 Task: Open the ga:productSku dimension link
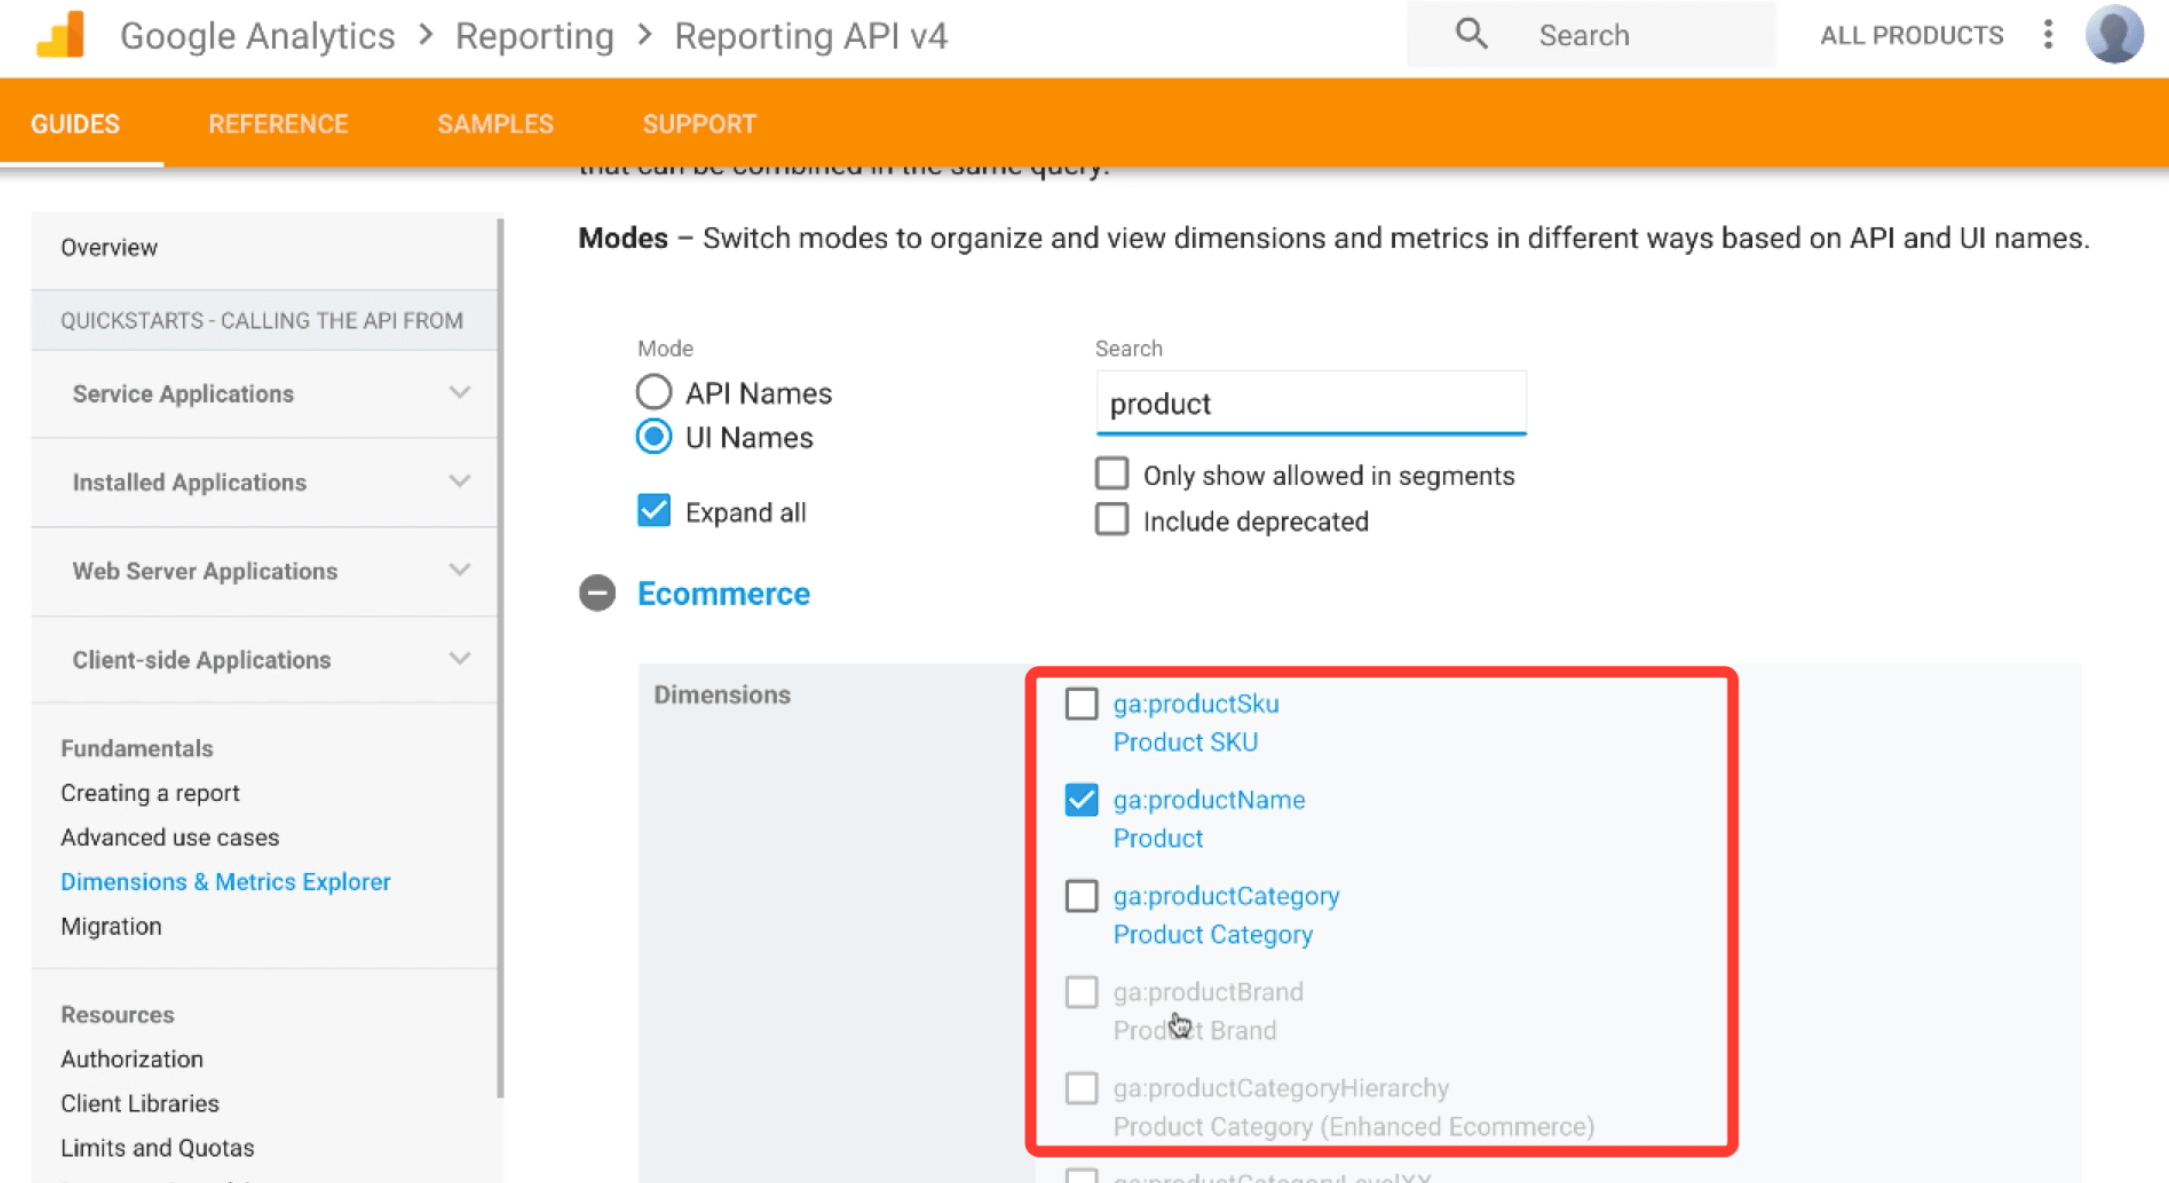tap(1195, 704)
